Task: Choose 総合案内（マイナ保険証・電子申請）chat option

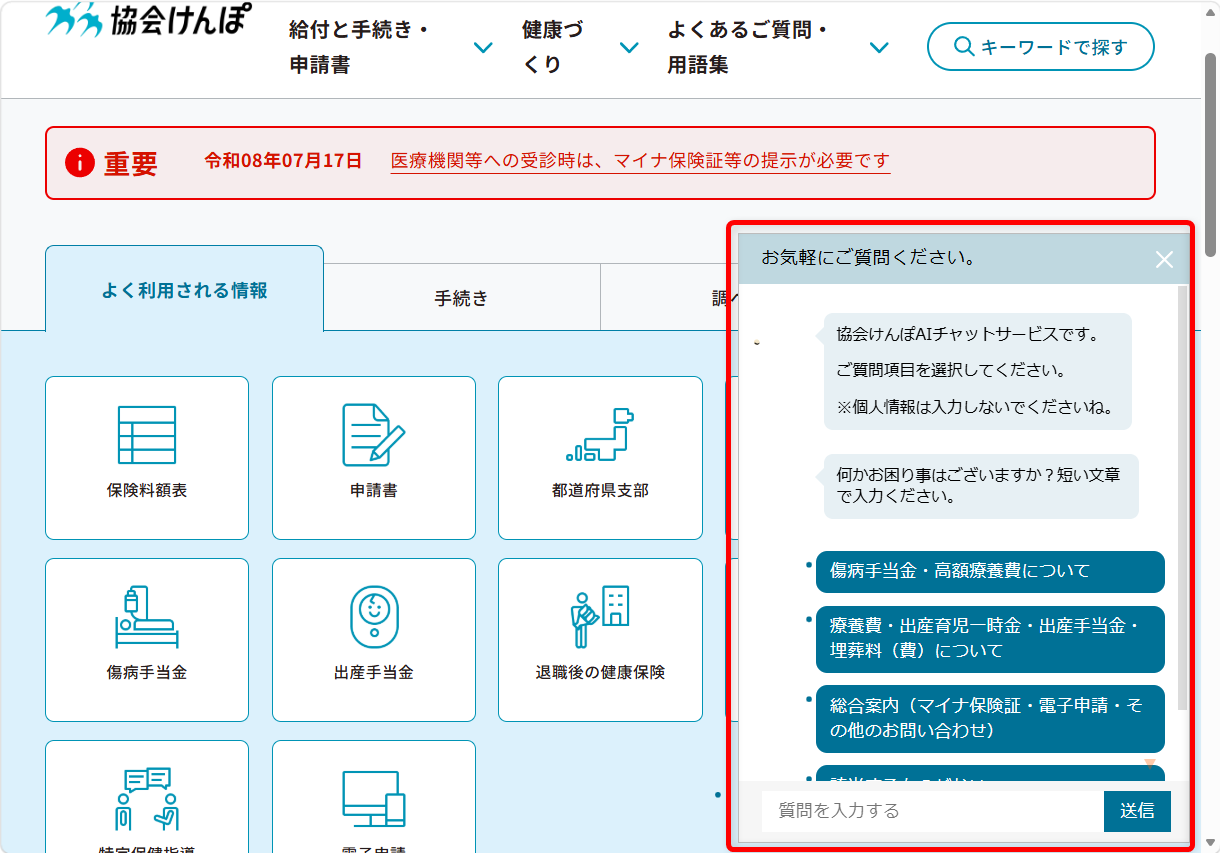Action: pyautogui.click(x=990, y=718)
